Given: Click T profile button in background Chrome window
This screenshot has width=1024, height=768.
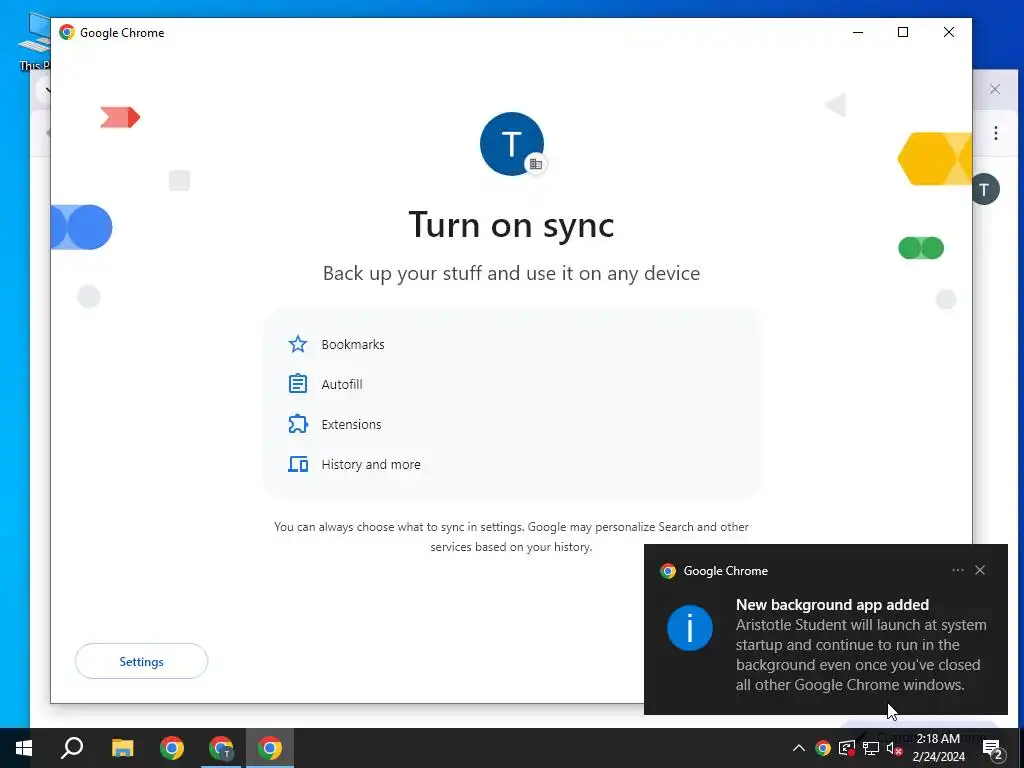Looking at the screenshot, I should click(x=985, y=189).
